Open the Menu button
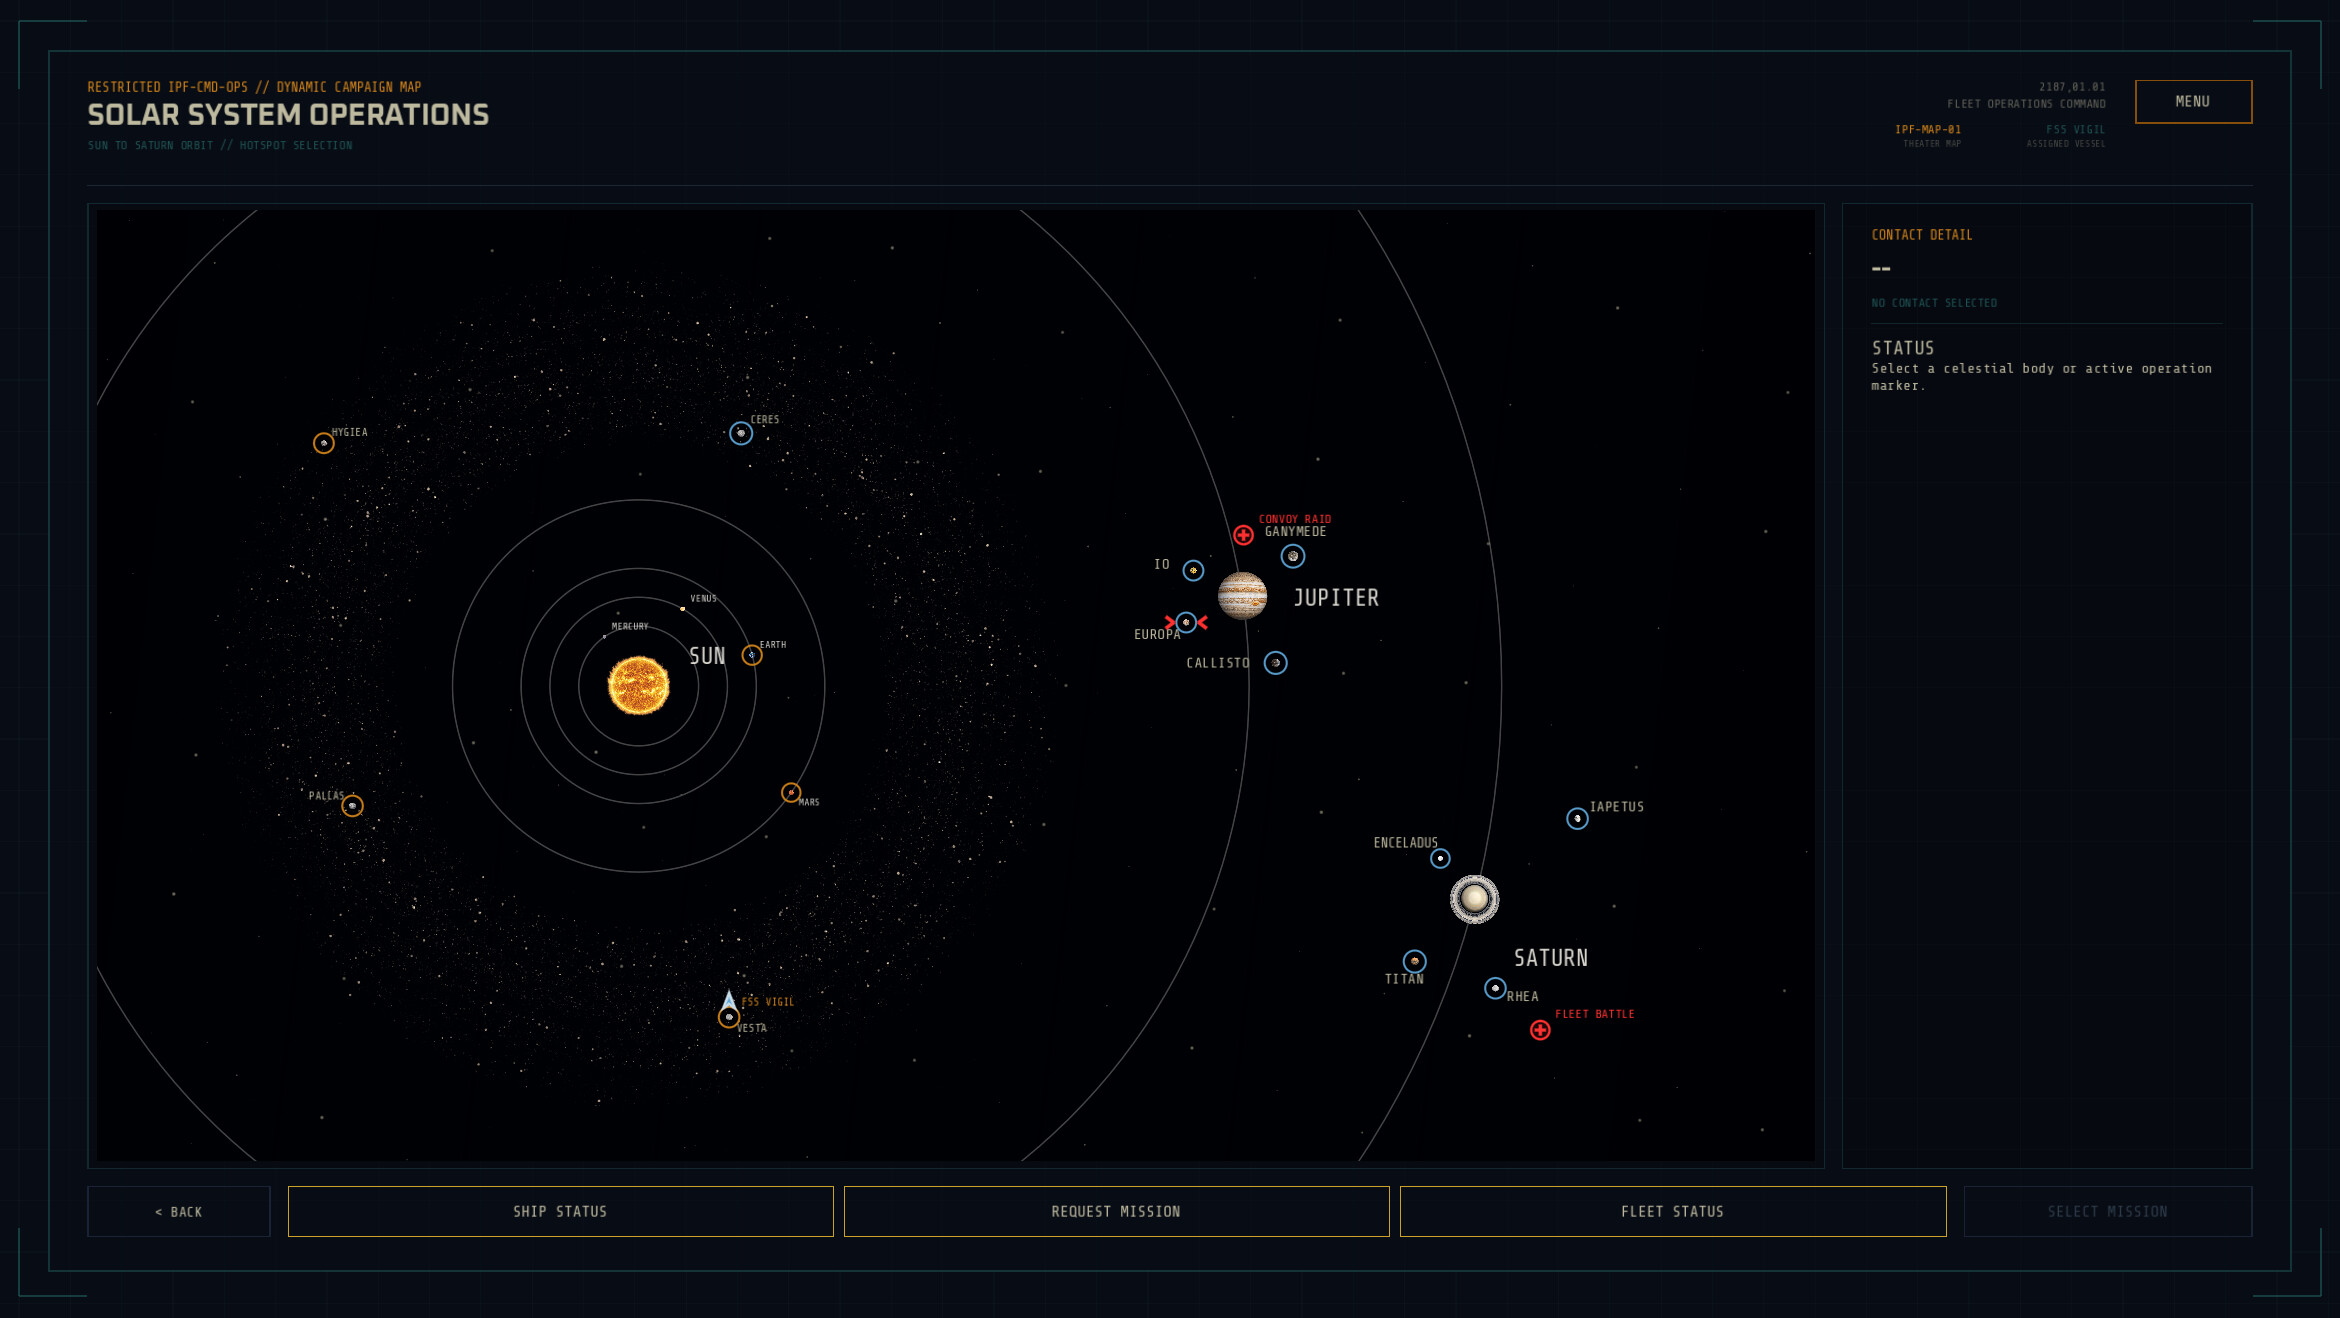This screenshot has width=2340, height=1318. pyautogui.click(x=2193, y=102)
